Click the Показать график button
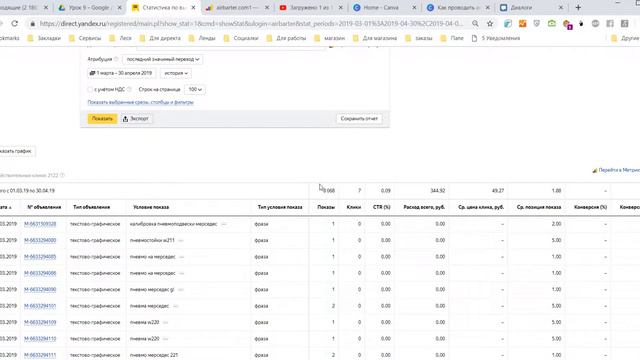This screenshot has width=640, height=360. coord(17,151)
